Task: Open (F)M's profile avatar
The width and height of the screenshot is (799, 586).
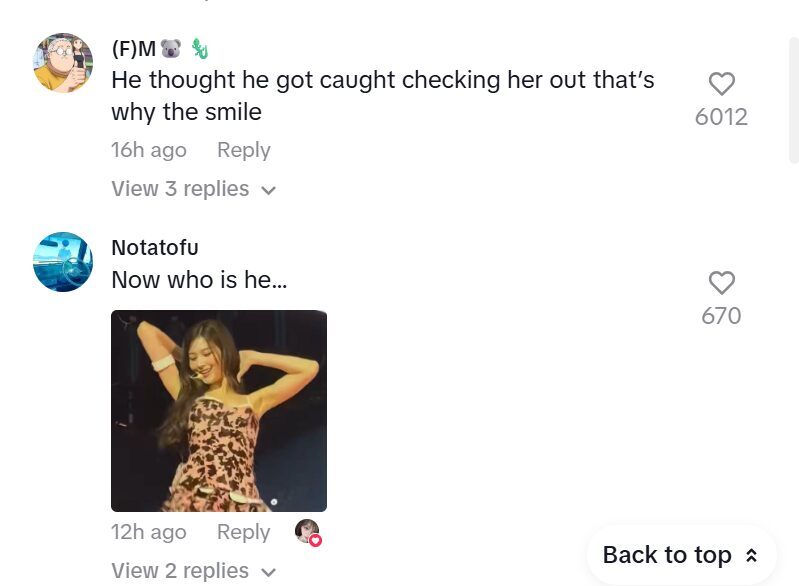Action: [x=63, y=62]
